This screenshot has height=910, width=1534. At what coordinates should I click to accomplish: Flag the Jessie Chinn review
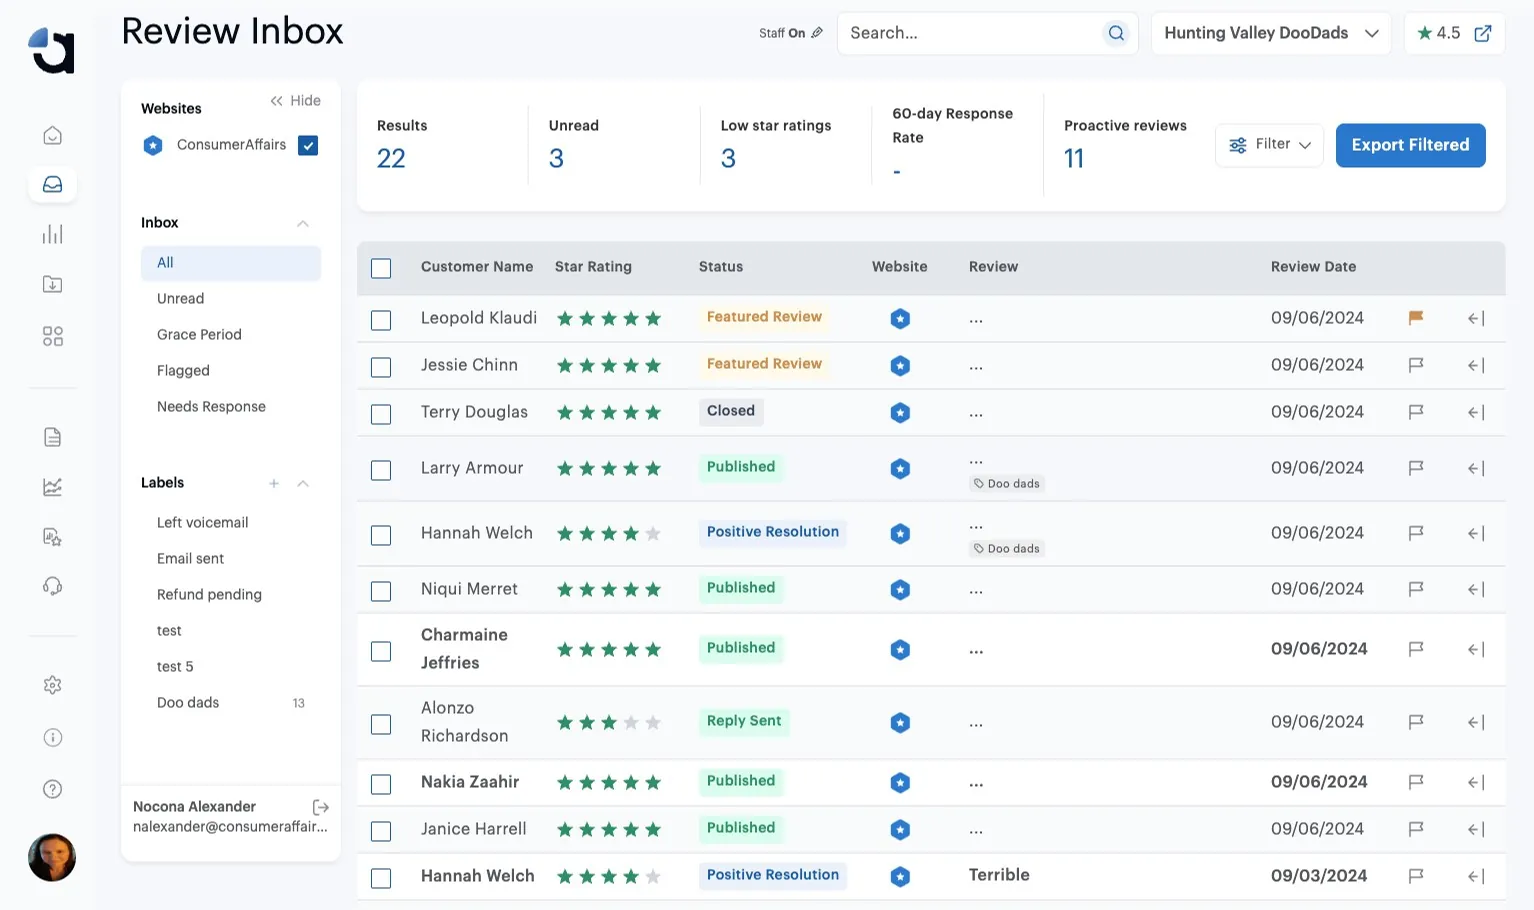coord(1416,365)
